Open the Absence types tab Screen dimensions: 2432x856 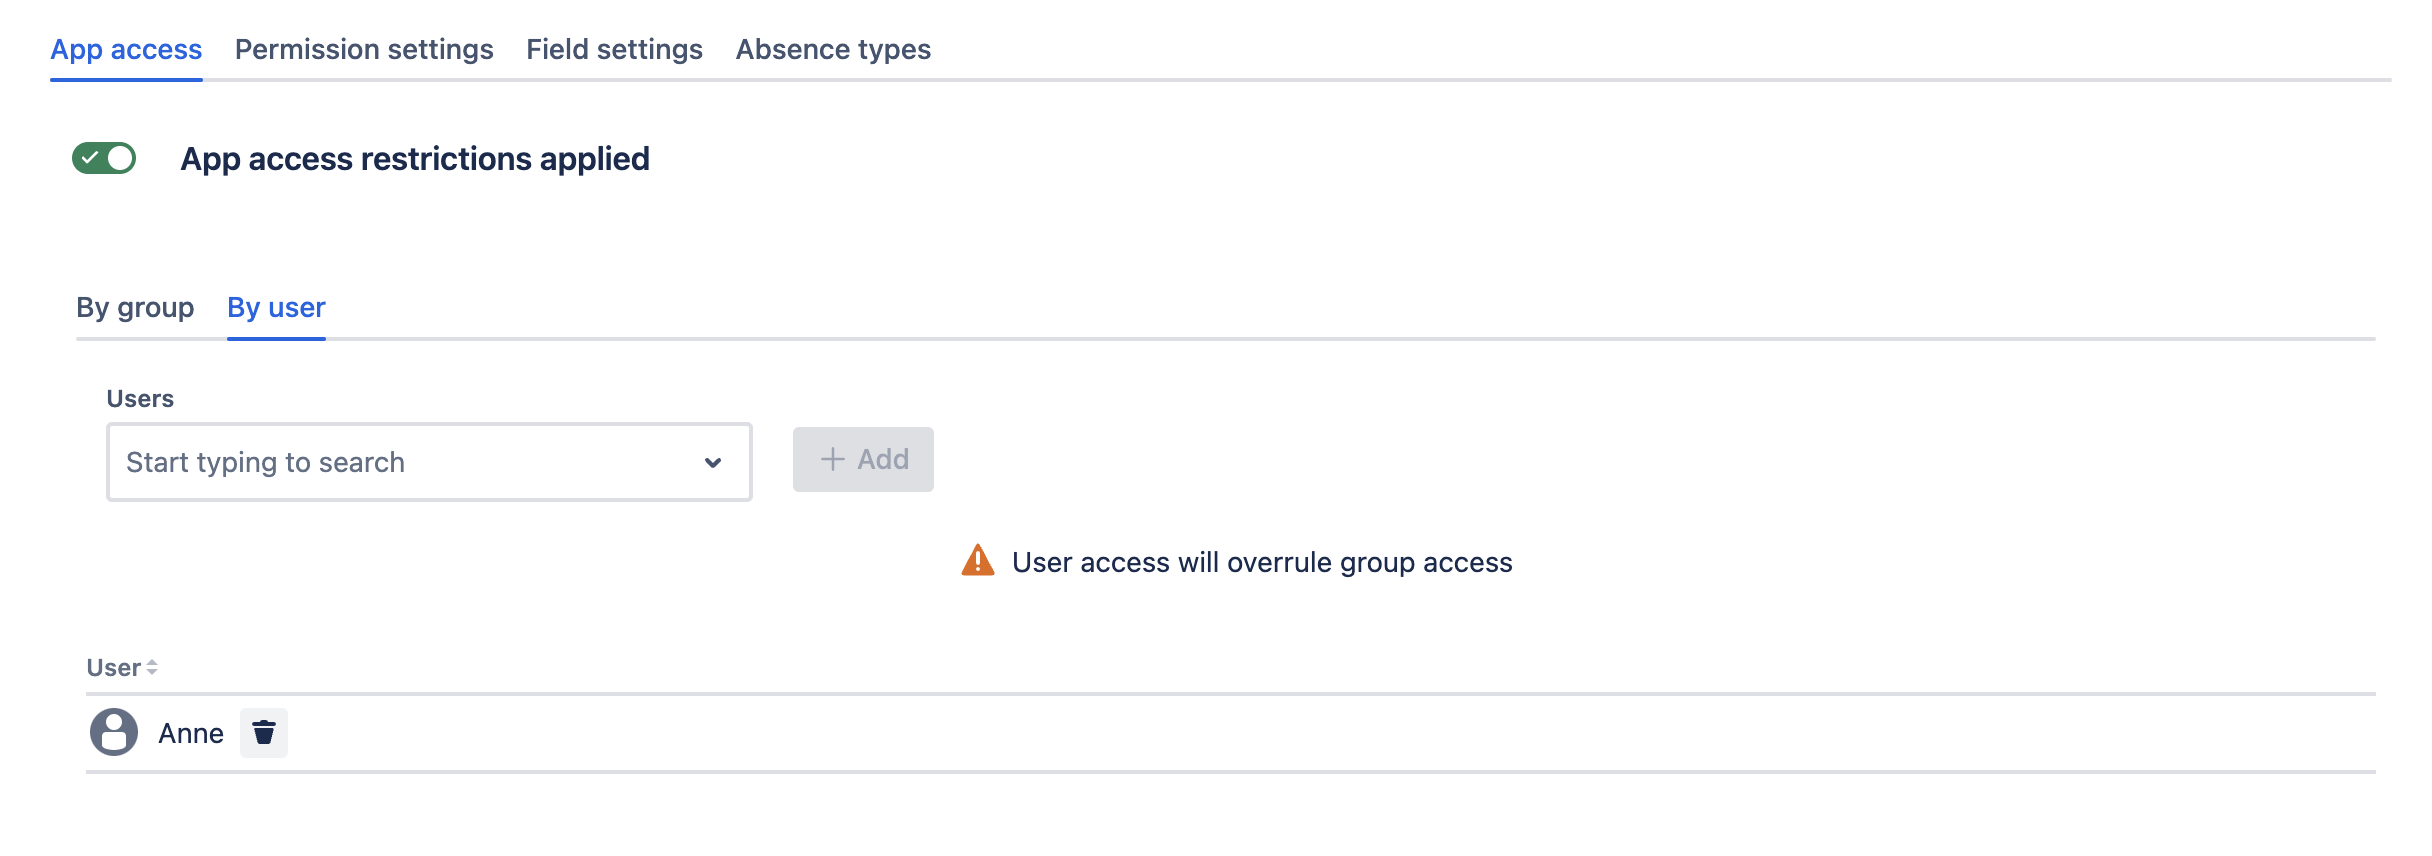point(833,49)
